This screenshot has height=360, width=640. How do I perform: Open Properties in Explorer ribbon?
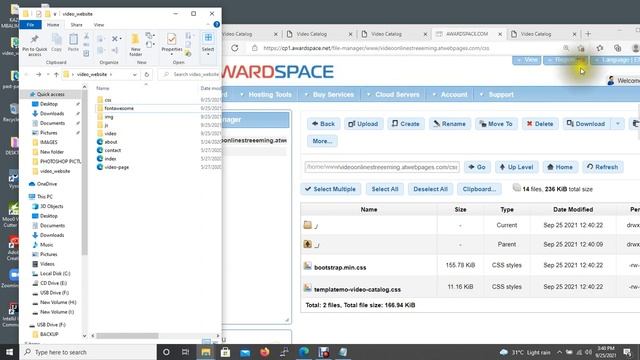pos(171,43)
